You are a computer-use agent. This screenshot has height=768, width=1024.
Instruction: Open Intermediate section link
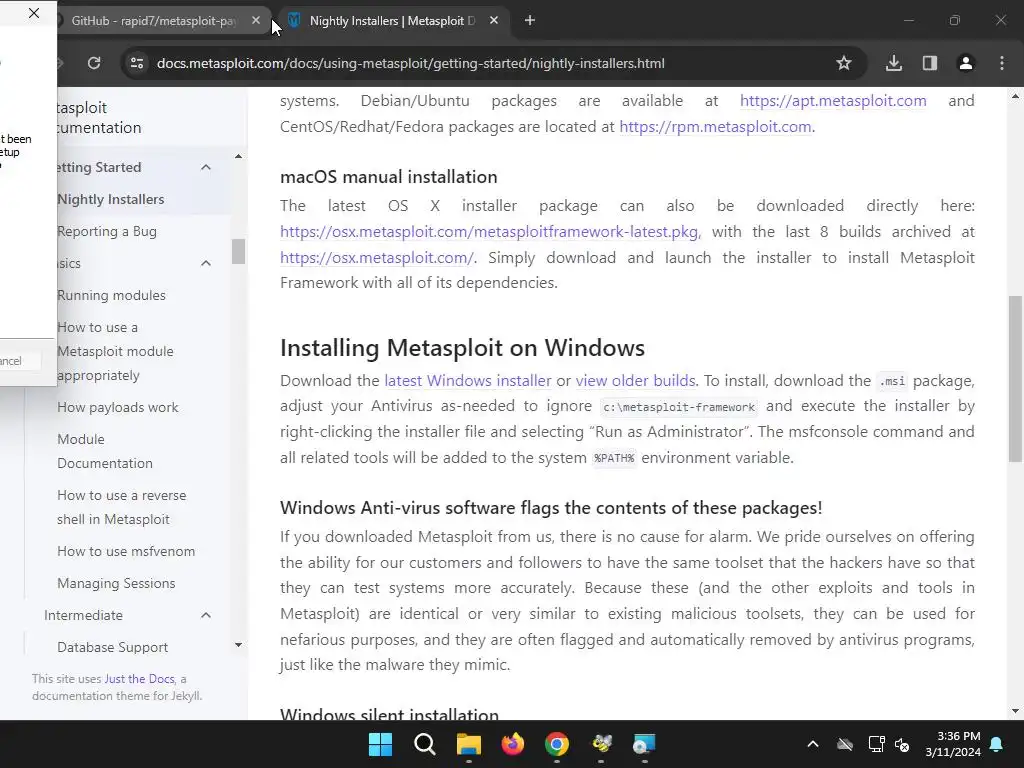[84, 615]
